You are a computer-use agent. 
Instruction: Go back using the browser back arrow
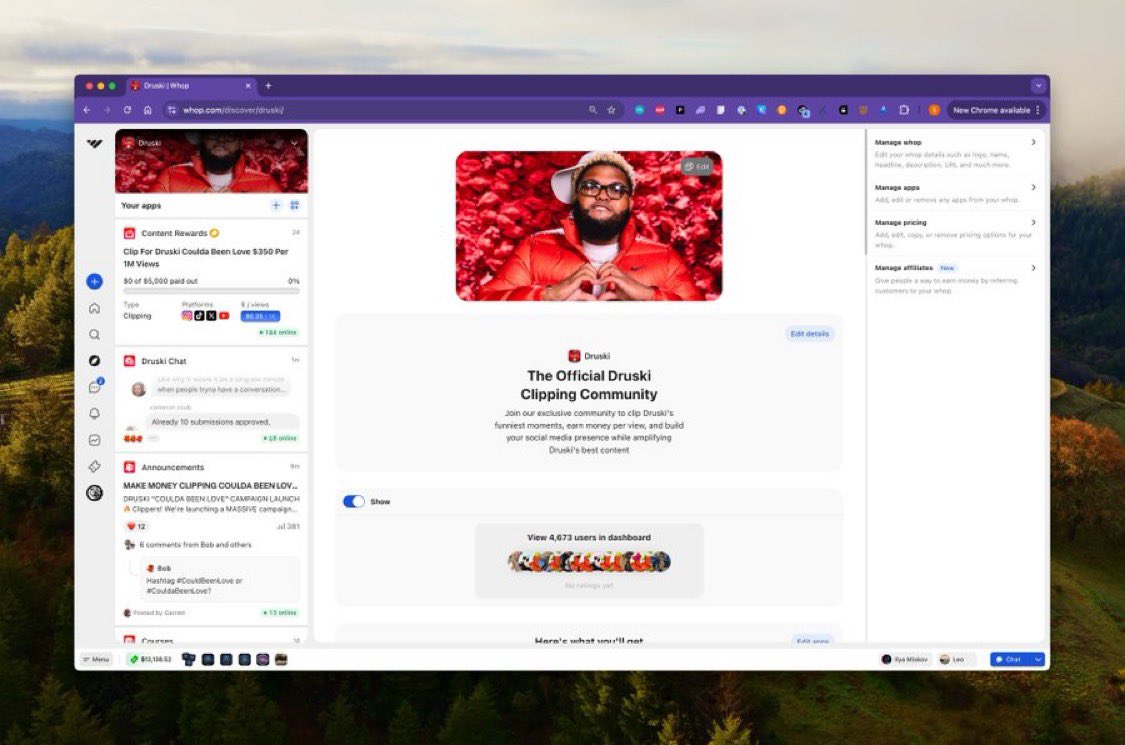tap(87, 110)
